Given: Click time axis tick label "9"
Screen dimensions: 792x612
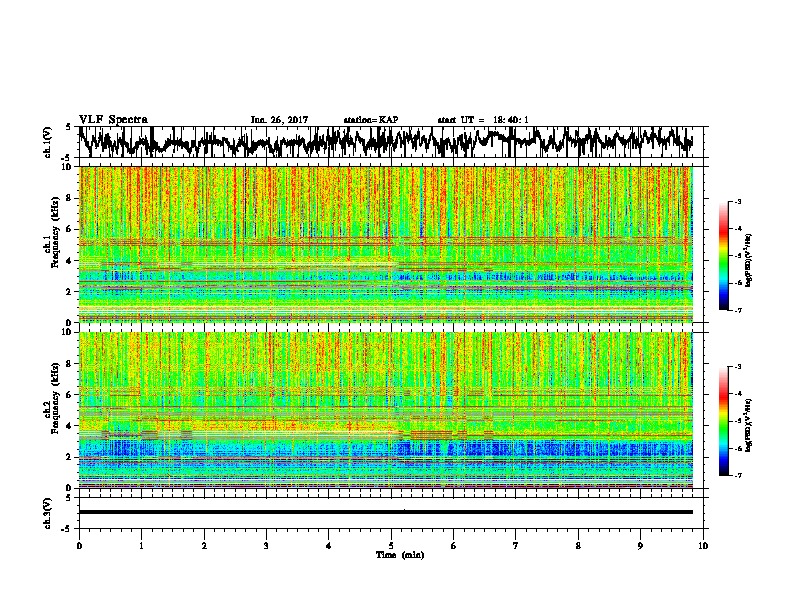Looking at the screenshot, I should coord(641,546).
